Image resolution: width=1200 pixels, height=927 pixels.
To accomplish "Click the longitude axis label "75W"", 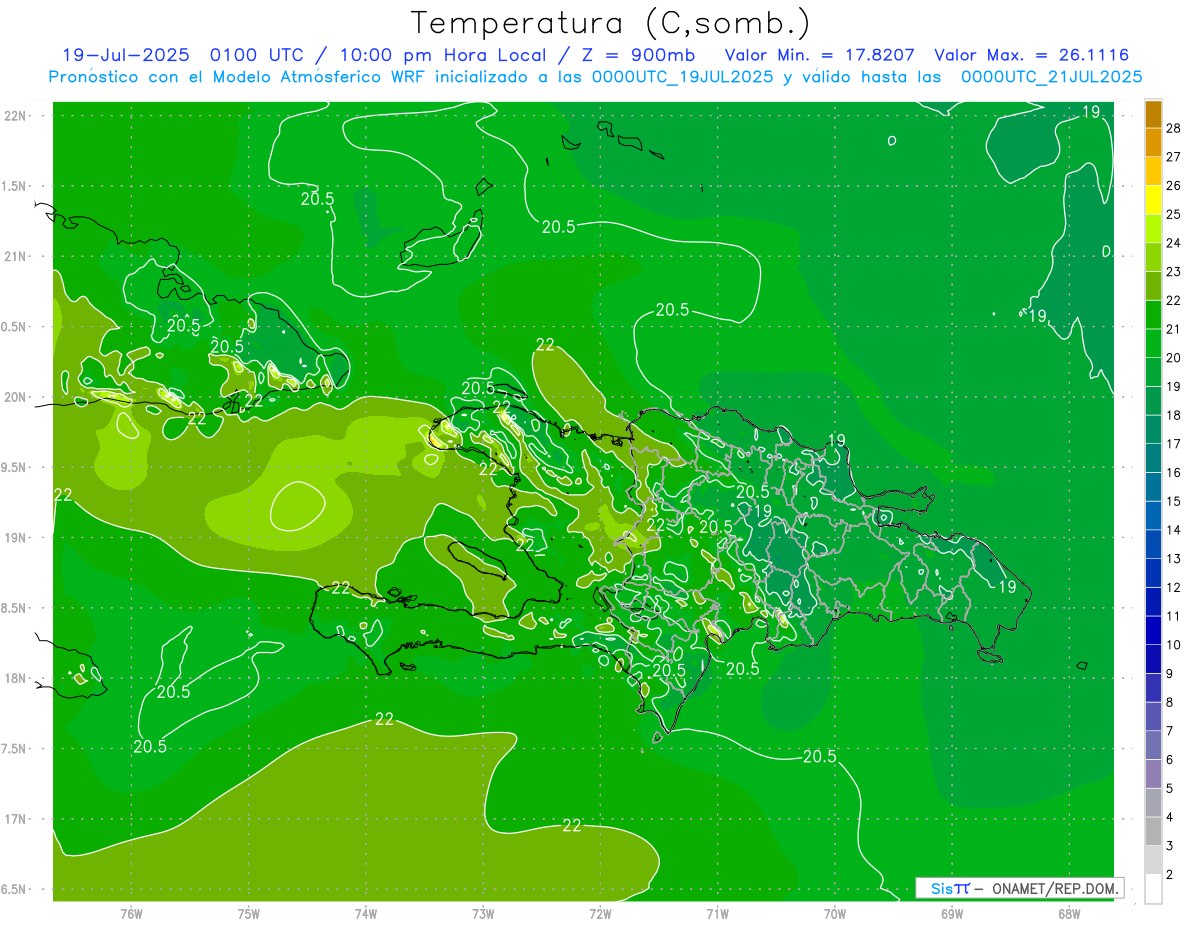I will pyautogui.click(x=248, y=914).
